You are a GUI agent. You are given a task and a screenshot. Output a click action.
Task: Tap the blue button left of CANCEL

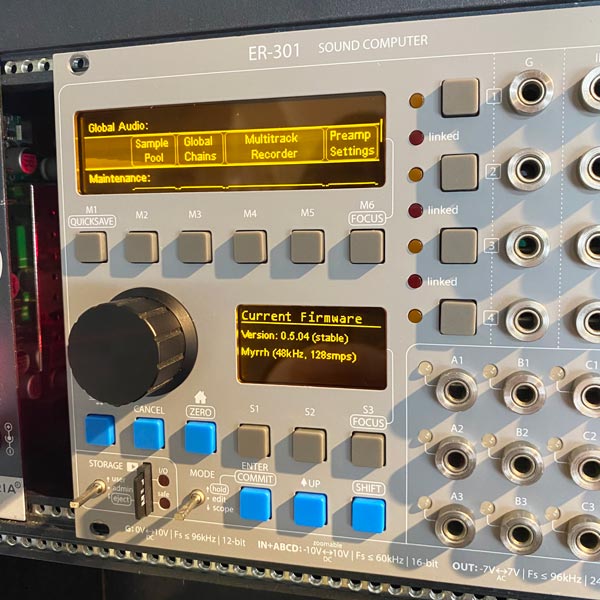(100, 430)
